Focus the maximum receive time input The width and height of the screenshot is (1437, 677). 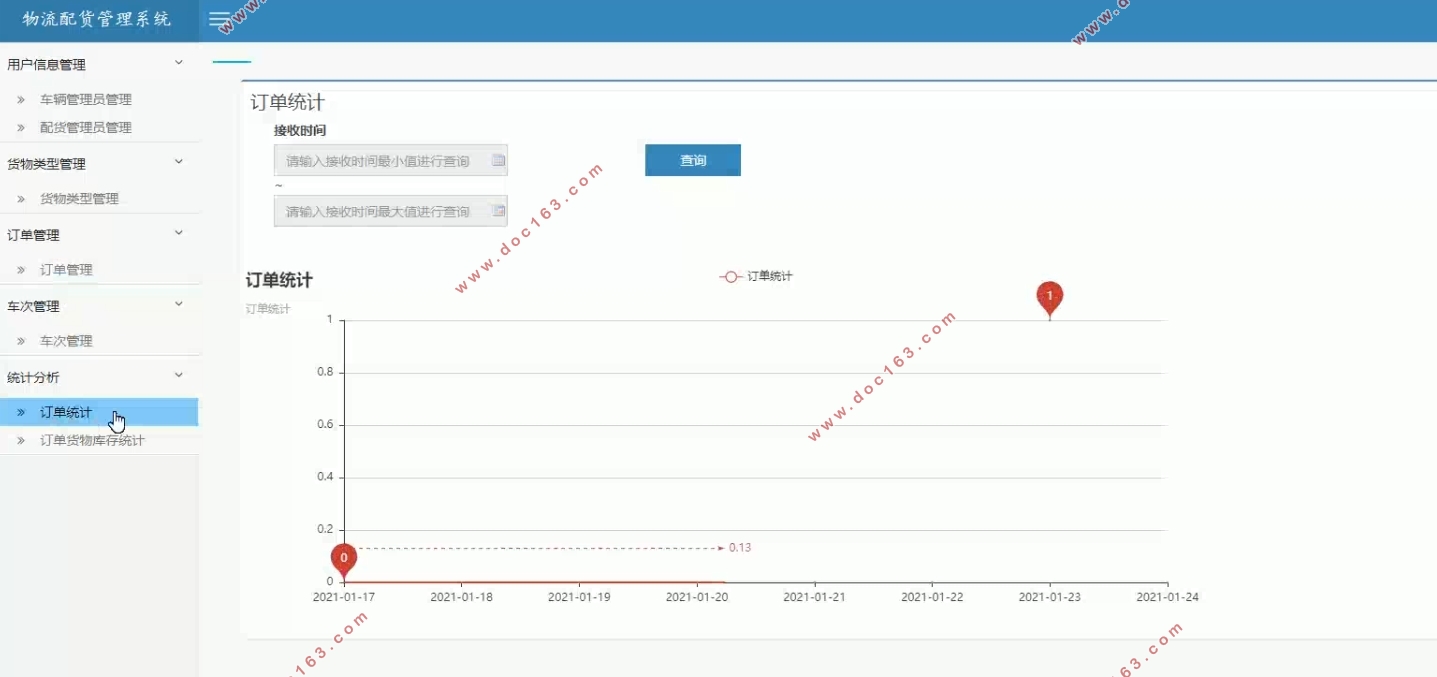click(x=390, y=211)
